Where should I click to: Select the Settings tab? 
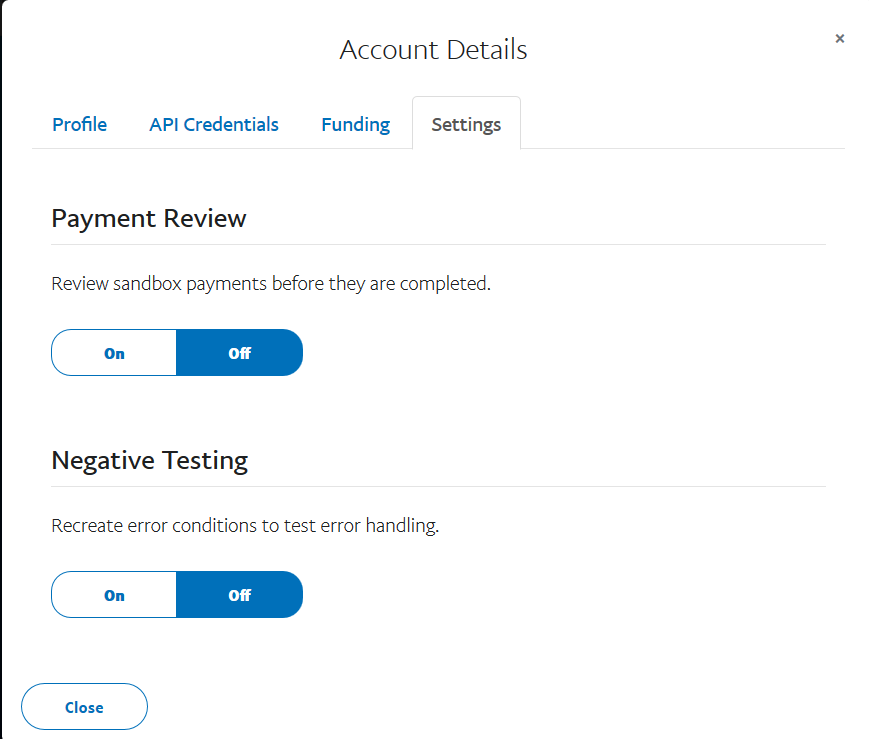coord(466,125)
